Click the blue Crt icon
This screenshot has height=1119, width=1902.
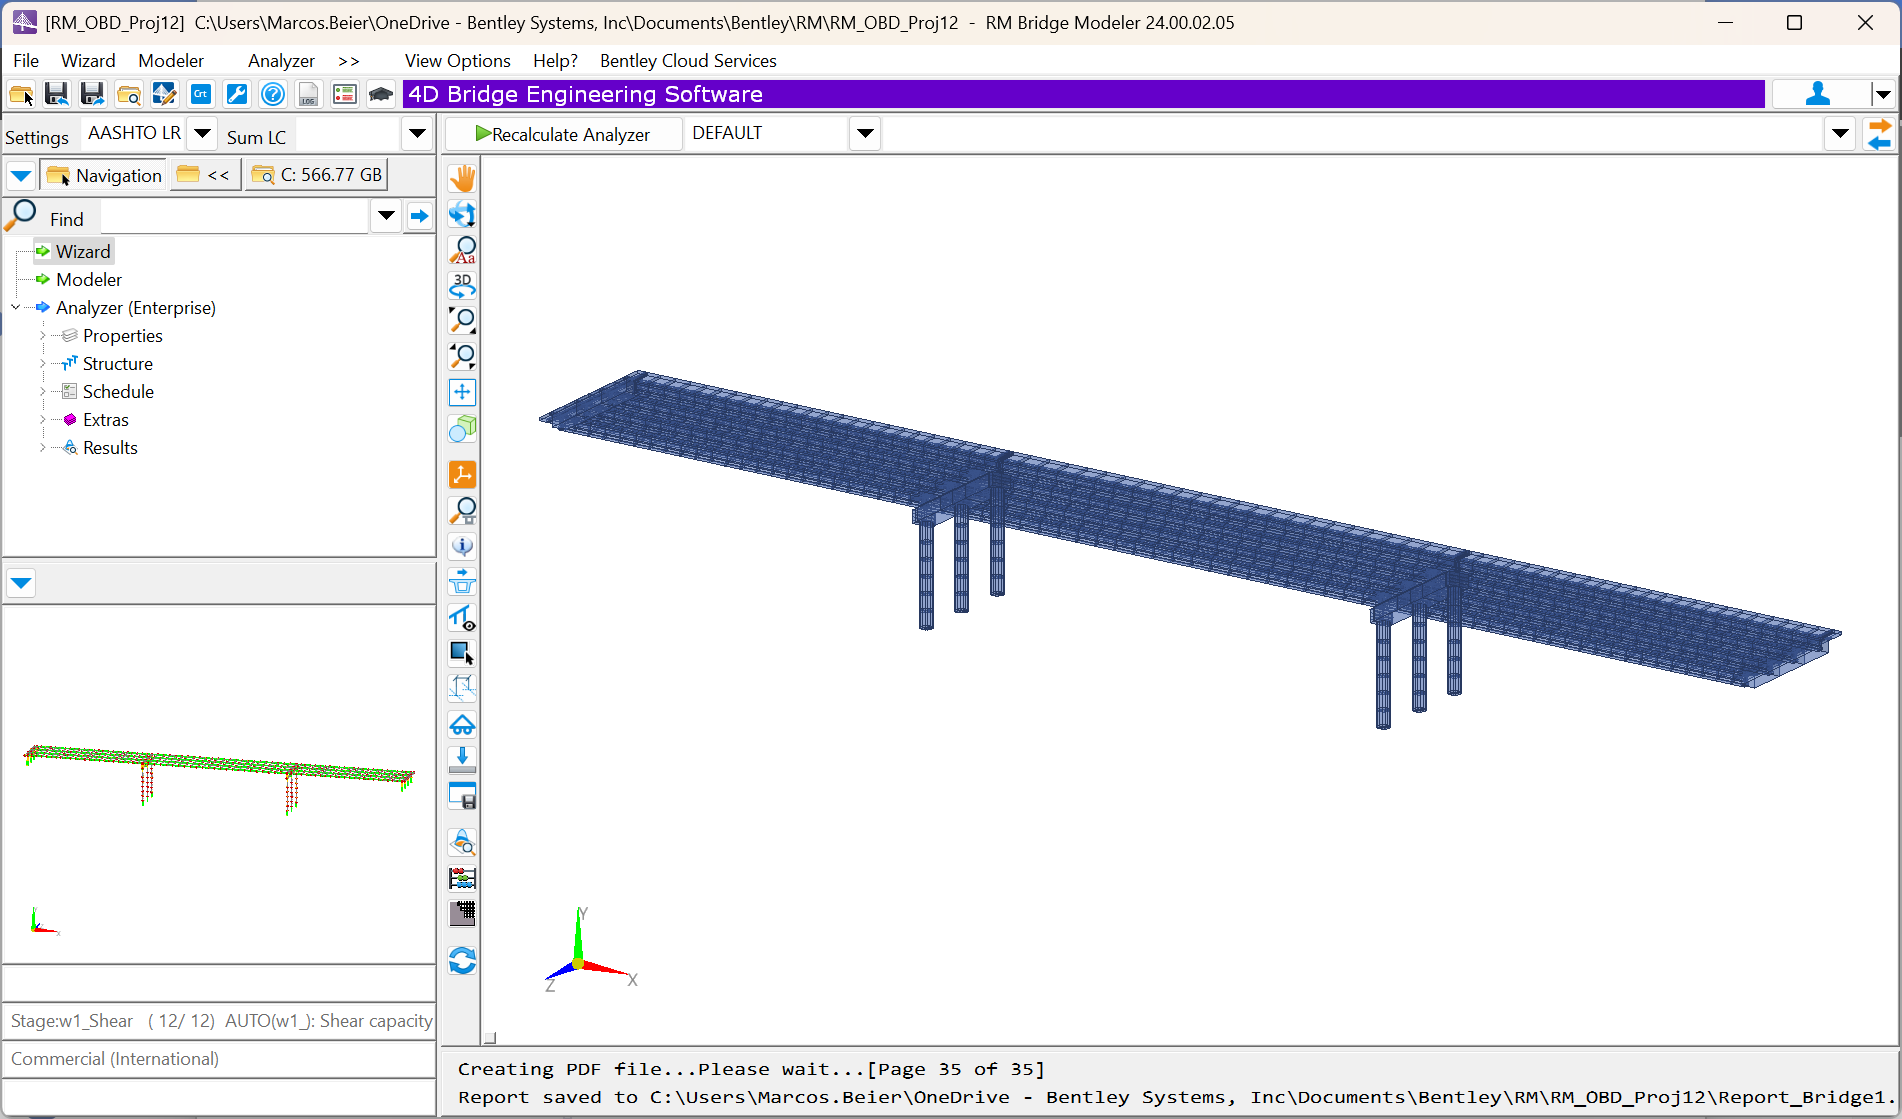tap(201, 95)
